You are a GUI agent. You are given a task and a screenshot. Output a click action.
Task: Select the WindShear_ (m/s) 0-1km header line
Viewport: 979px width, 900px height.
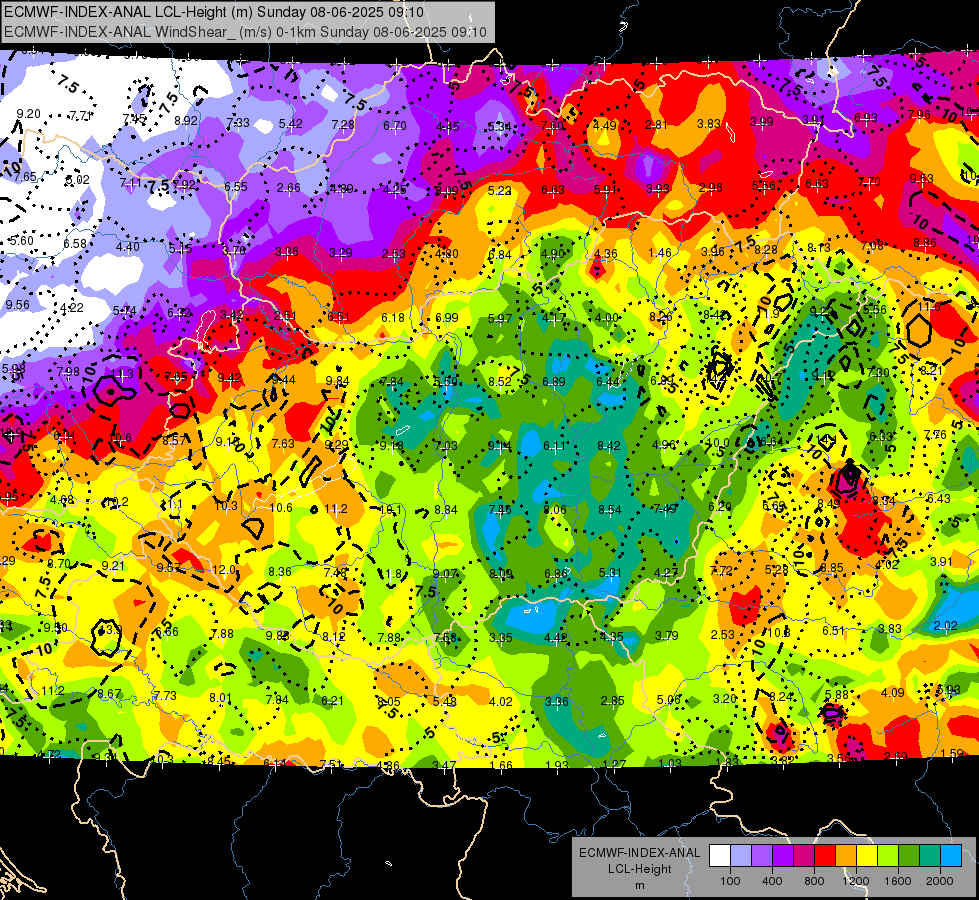point(245,32)
